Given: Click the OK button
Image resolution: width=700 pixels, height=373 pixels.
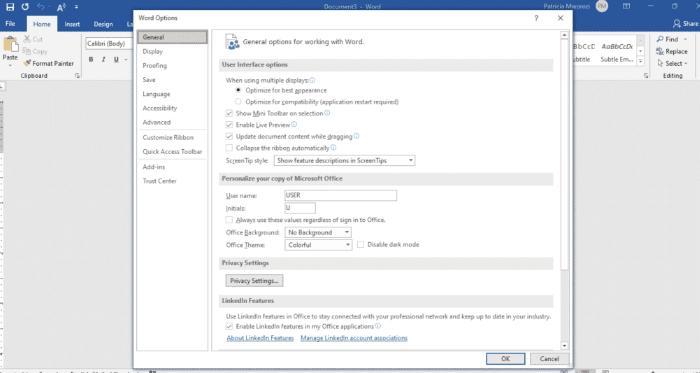Looking at the screenshot, I should pos(505,359).
